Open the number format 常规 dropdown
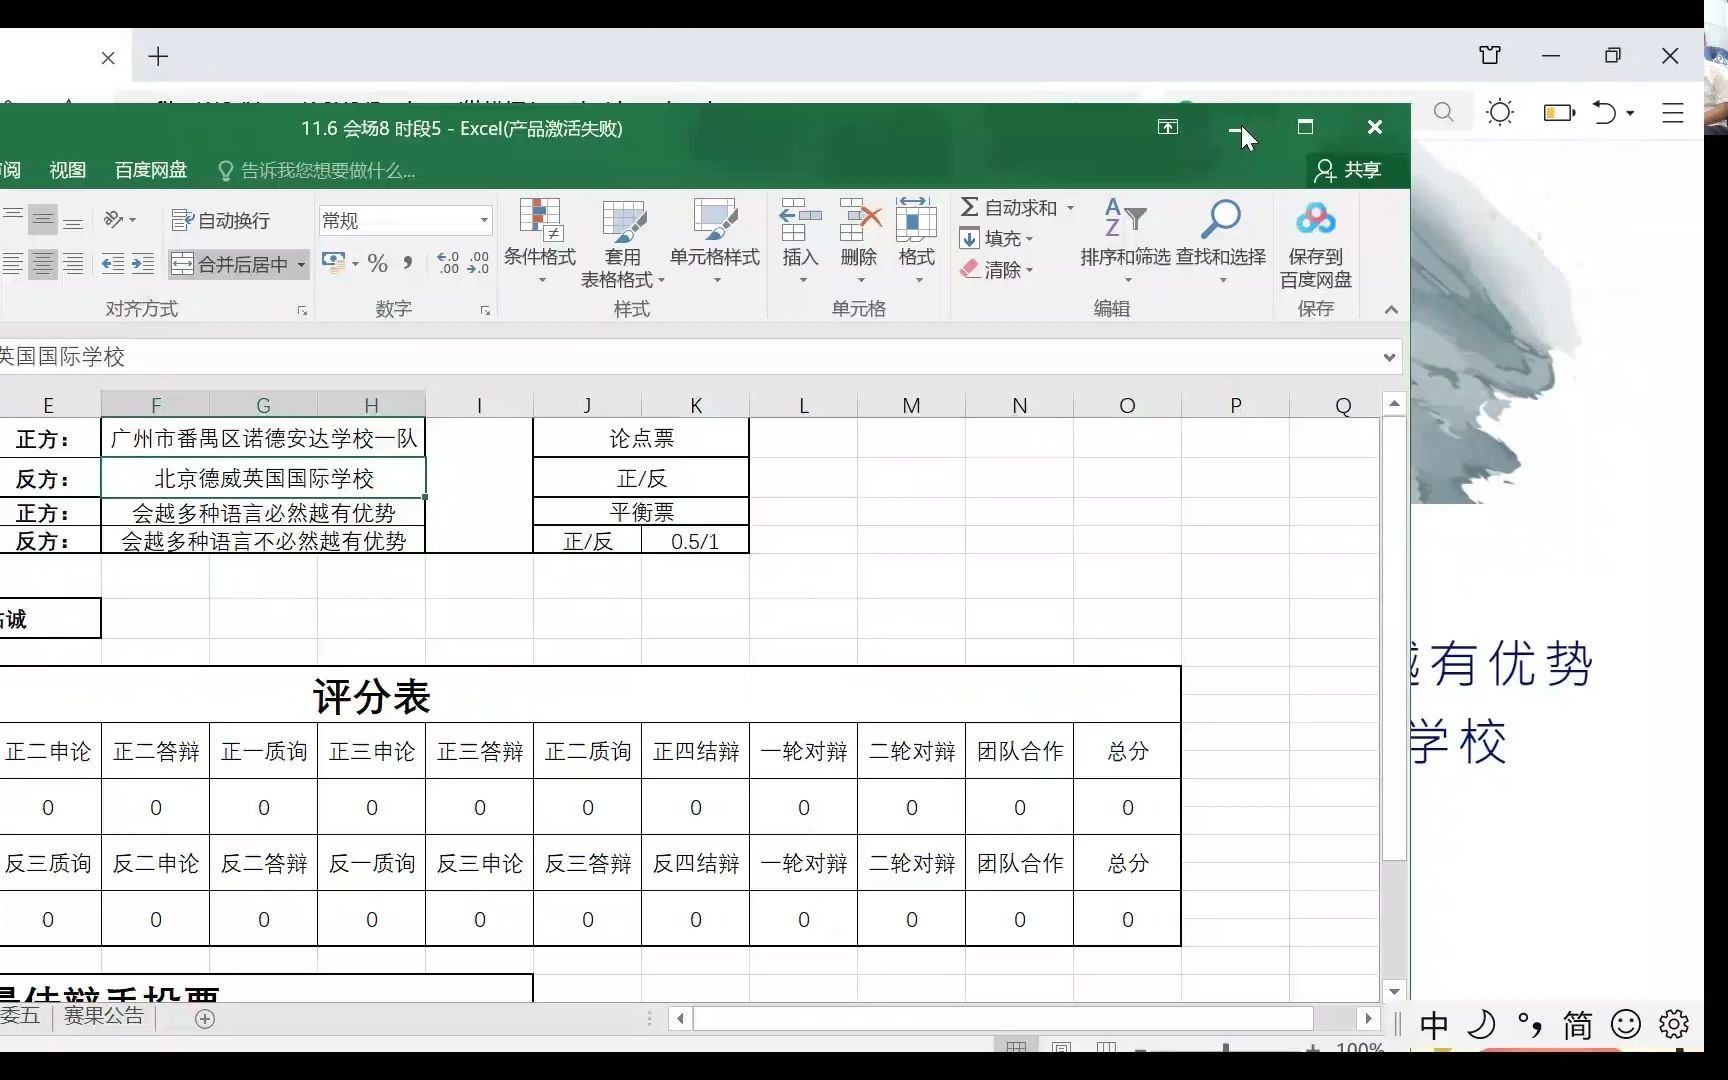 point(484,220)
